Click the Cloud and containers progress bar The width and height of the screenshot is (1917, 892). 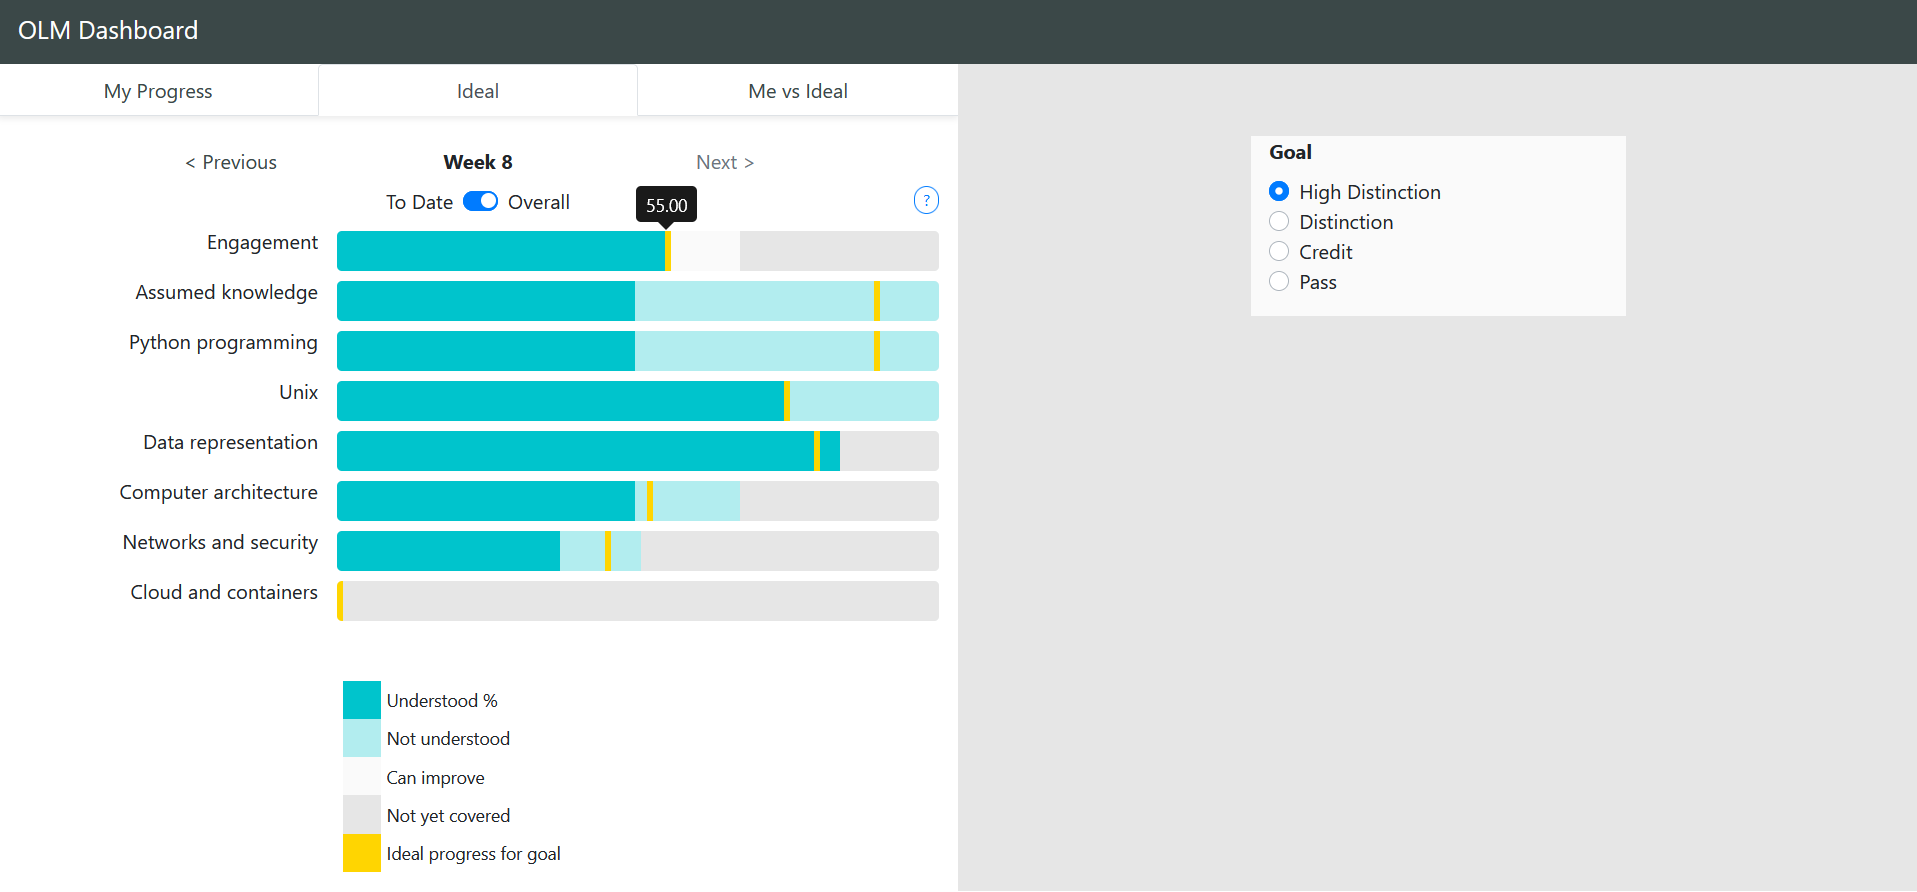point(638,601)
